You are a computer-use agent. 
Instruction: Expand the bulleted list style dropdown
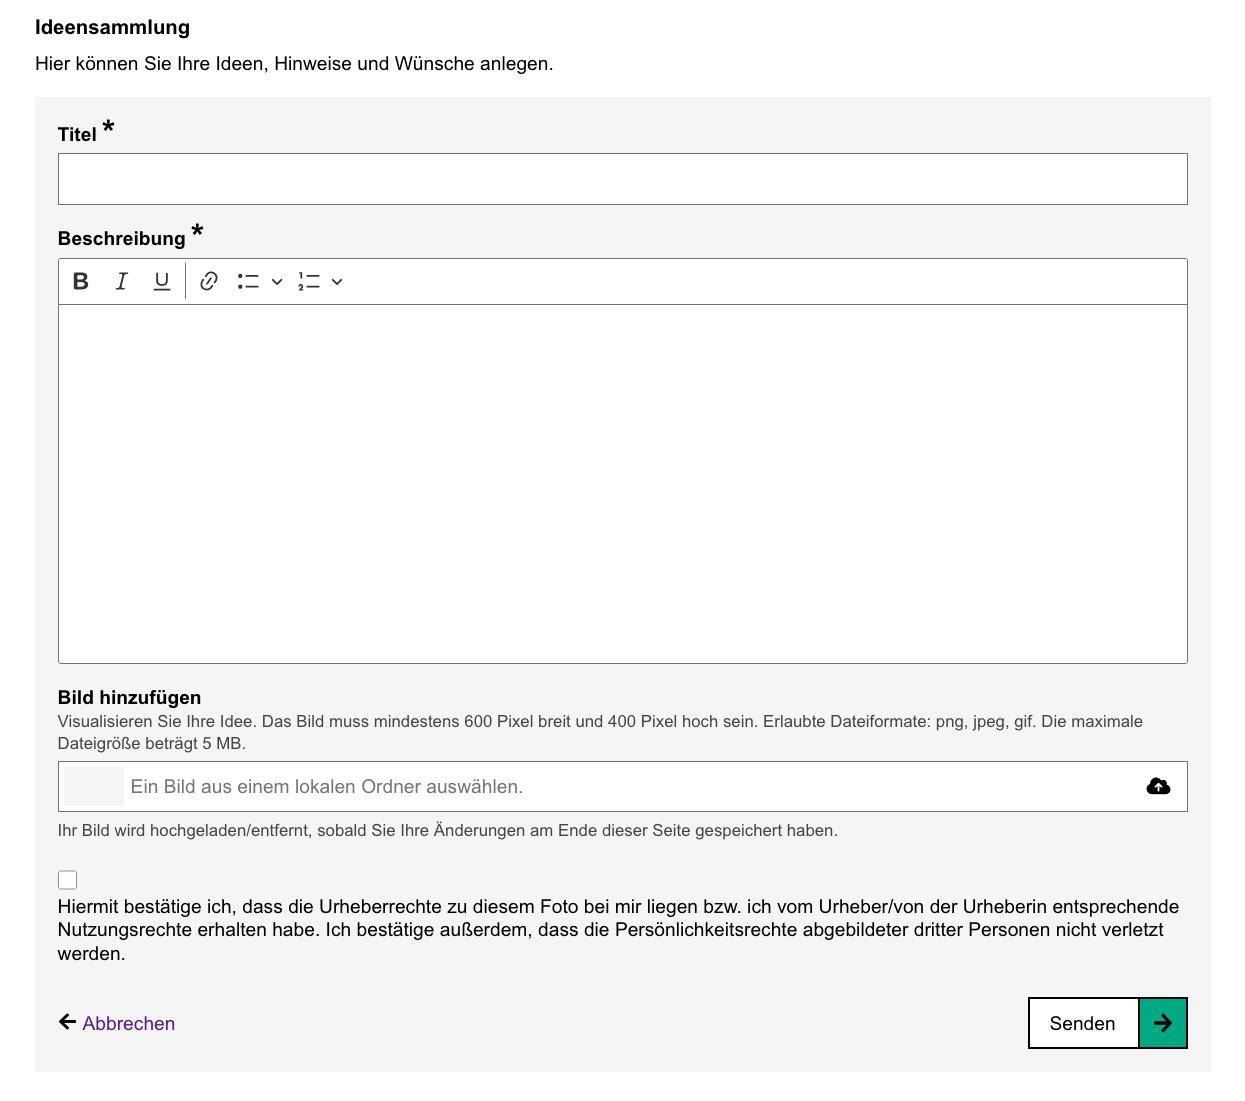click(x=277, y=282)
